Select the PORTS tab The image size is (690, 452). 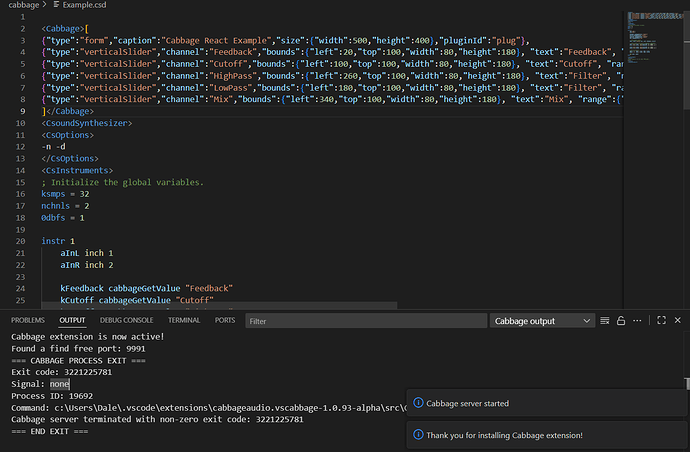click(x=225, y=320)
